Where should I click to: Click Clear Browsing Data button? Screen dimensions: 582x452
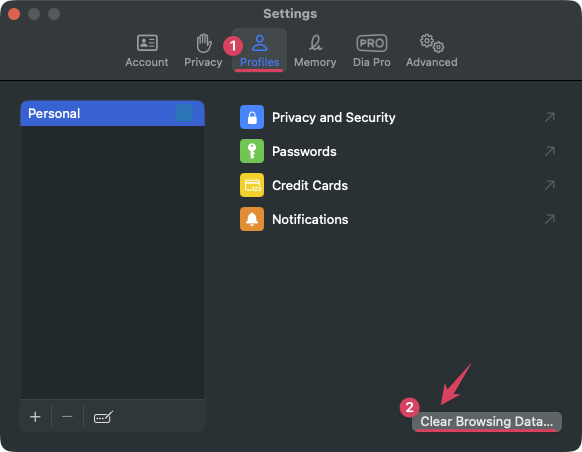click(487, 422)
